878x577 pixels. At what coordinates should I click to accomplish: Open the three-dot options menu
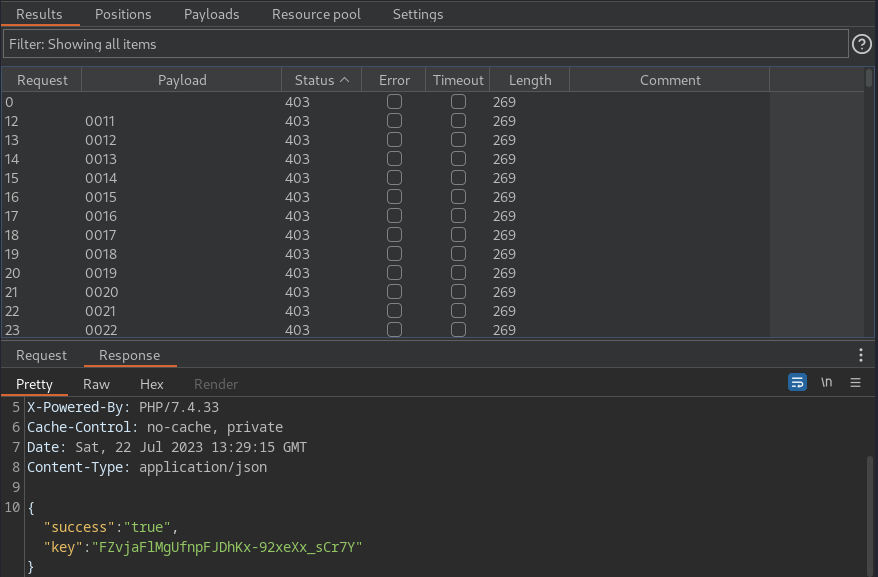pos(861,355)
